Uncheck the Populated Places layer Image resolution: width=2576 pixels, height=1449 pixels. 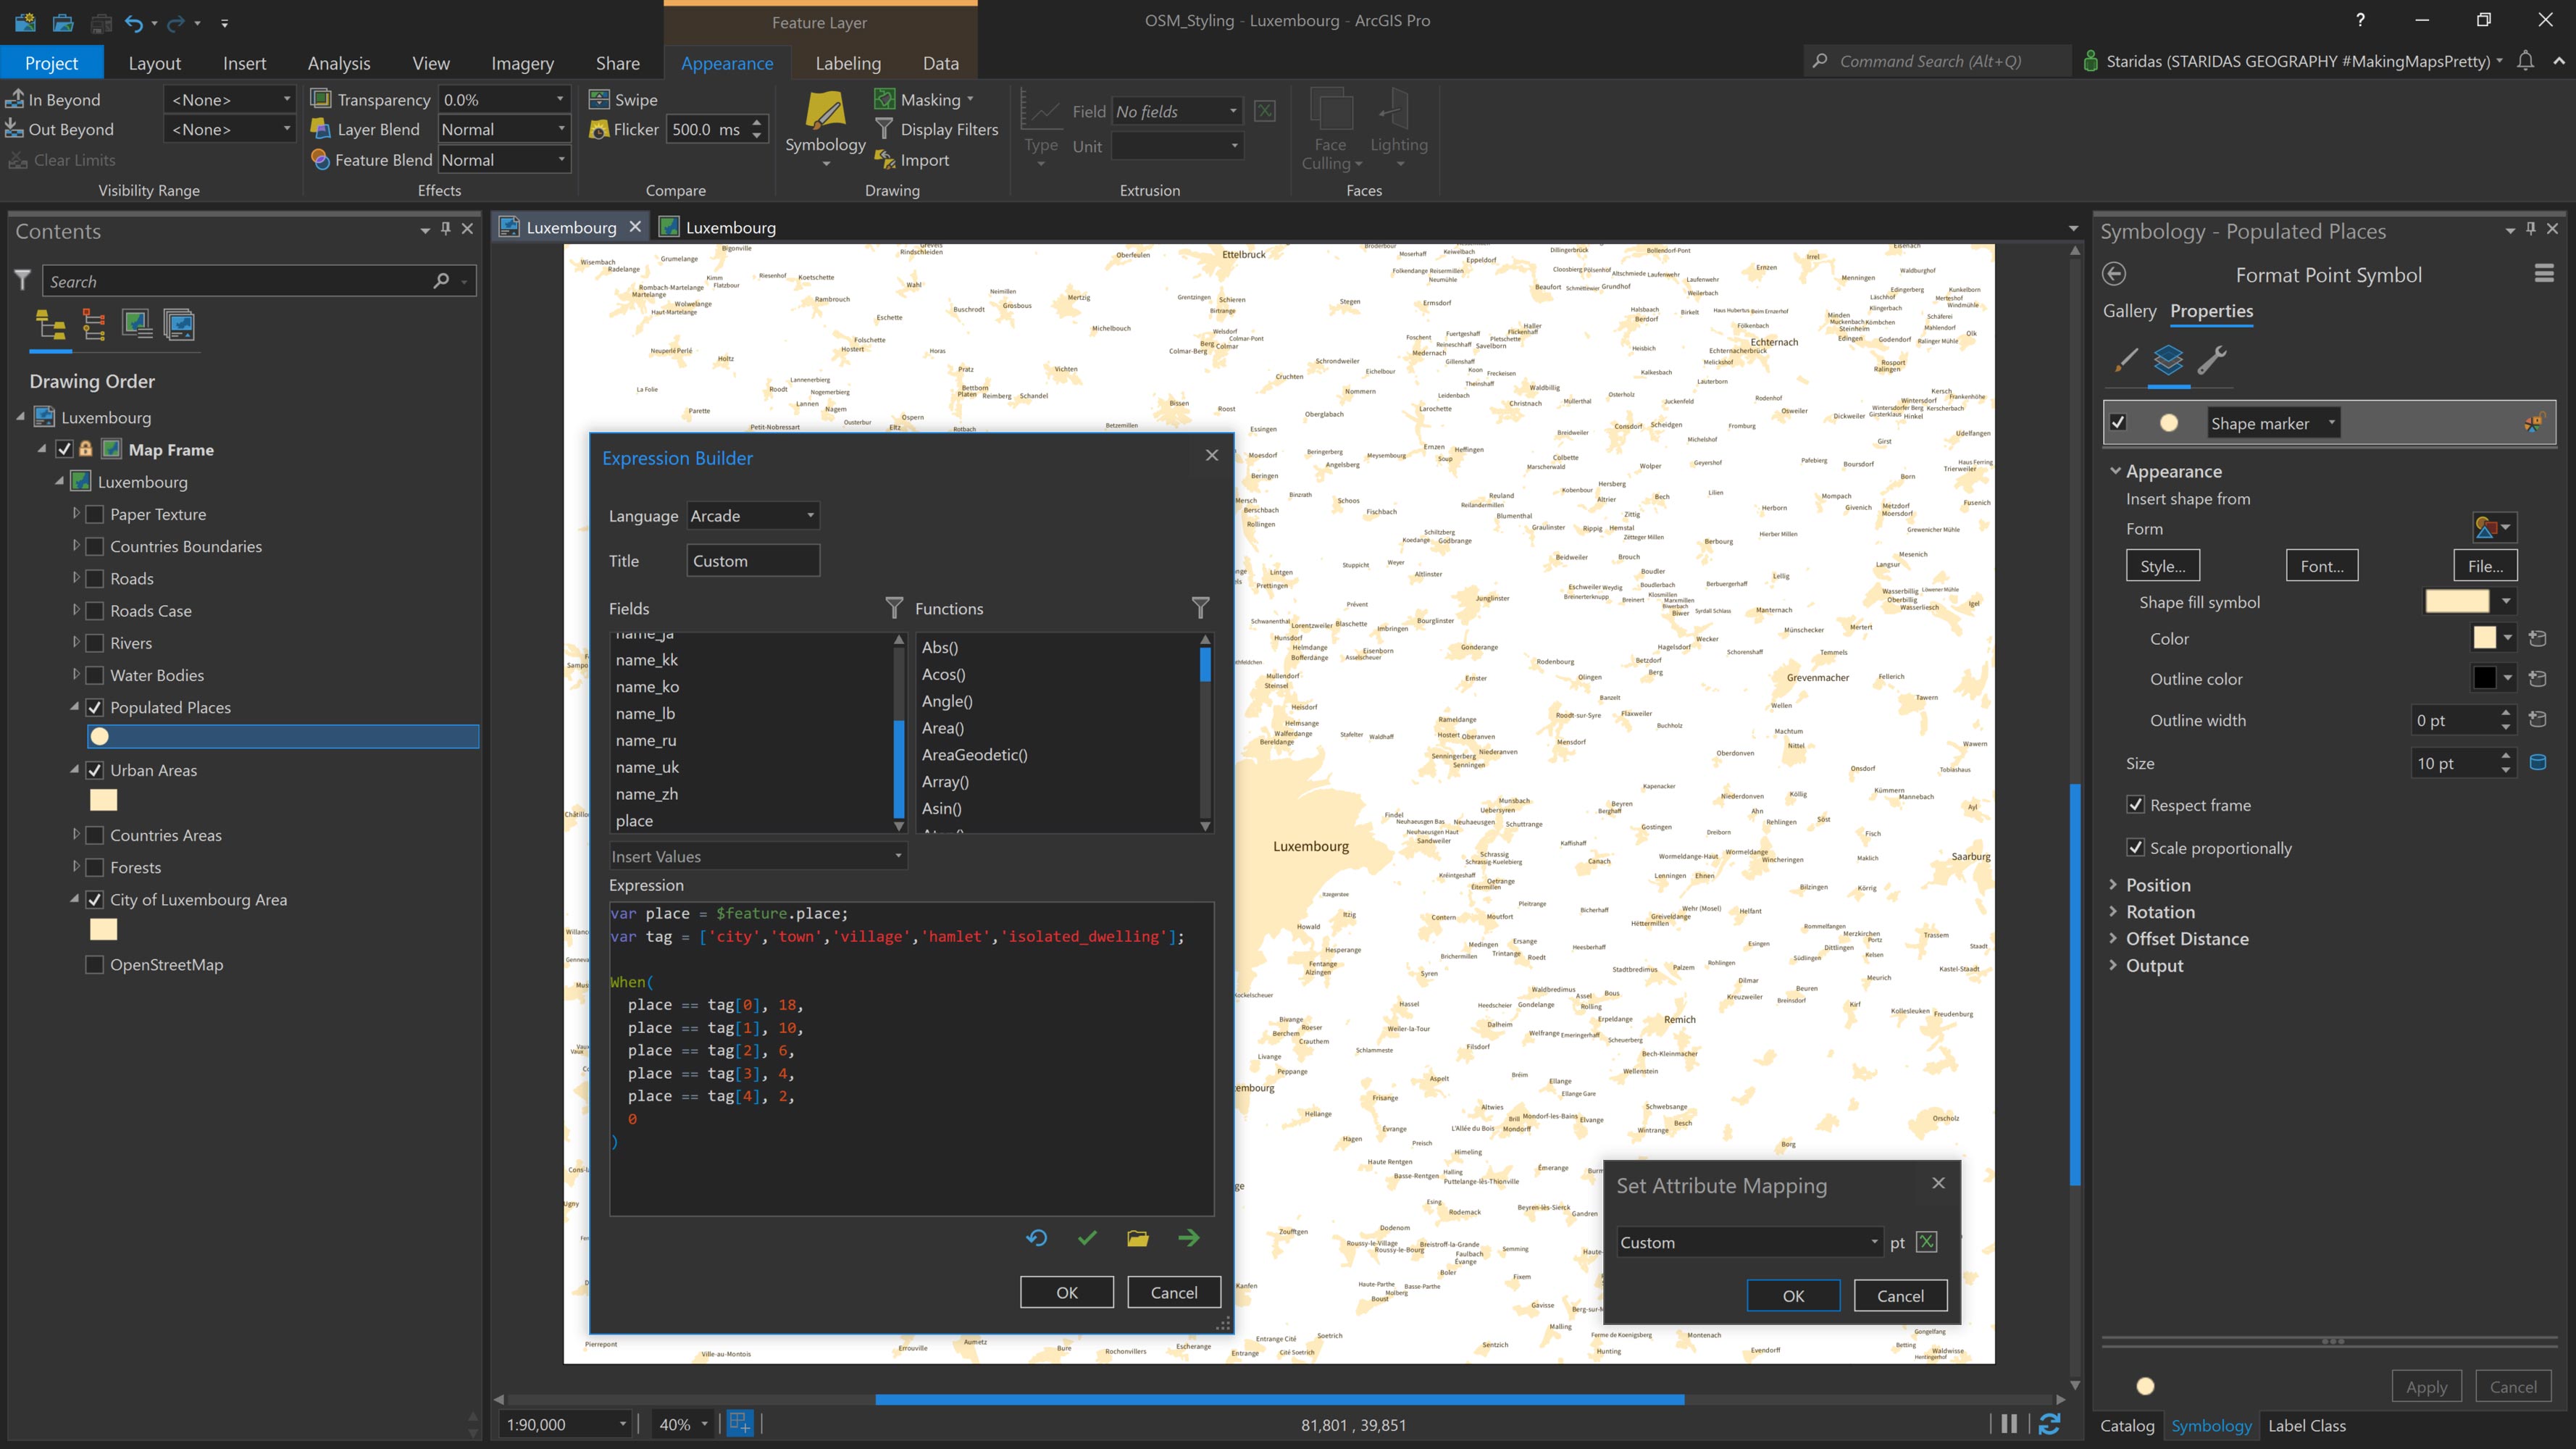click(95, 707)
